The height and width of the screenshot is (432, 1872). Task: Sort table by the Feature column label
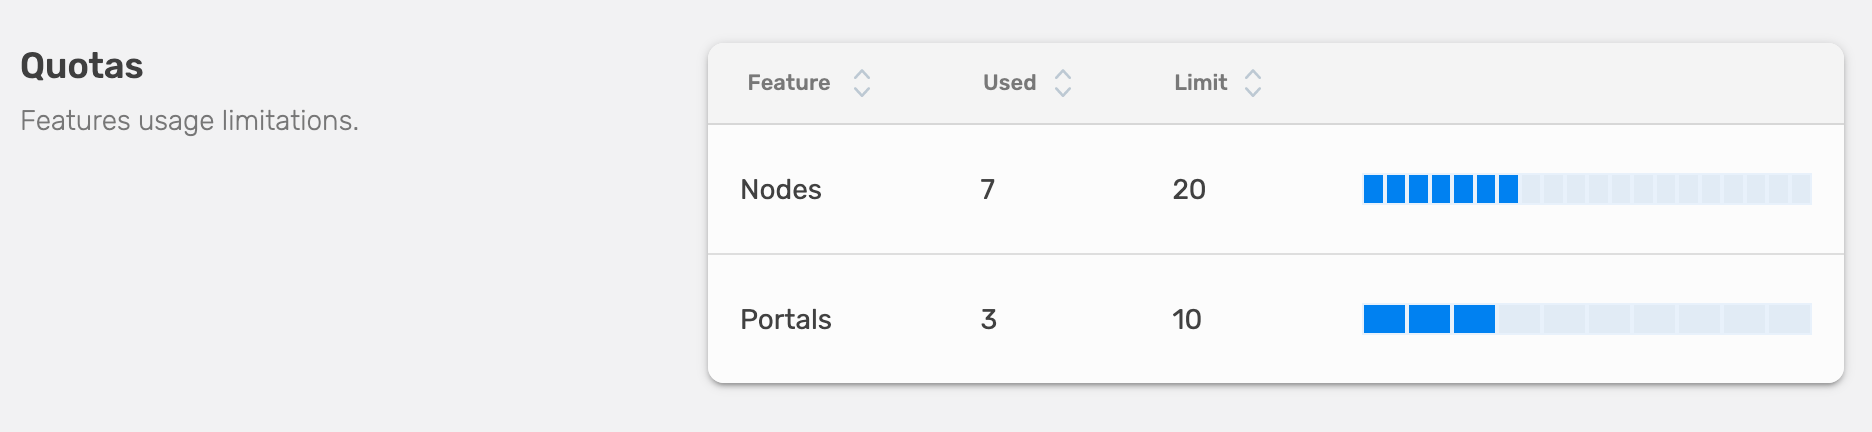click(x=788, y=83)
